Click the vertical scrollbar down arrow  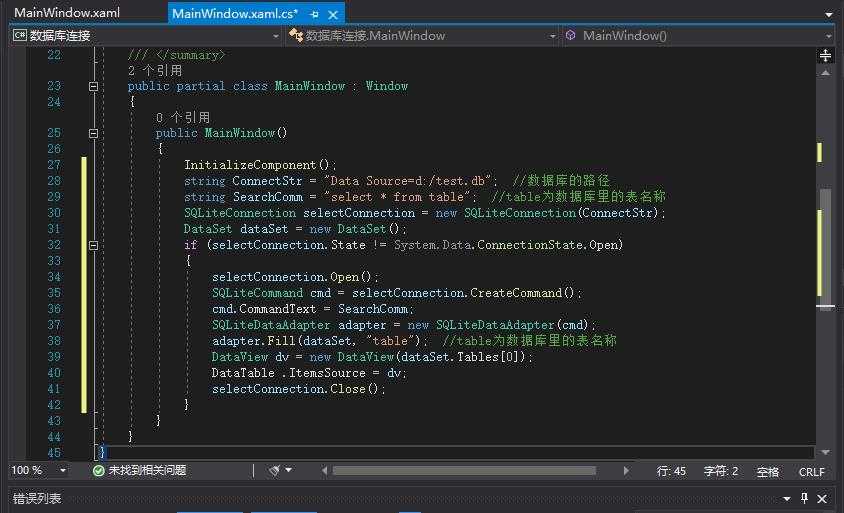coord(825,452)
